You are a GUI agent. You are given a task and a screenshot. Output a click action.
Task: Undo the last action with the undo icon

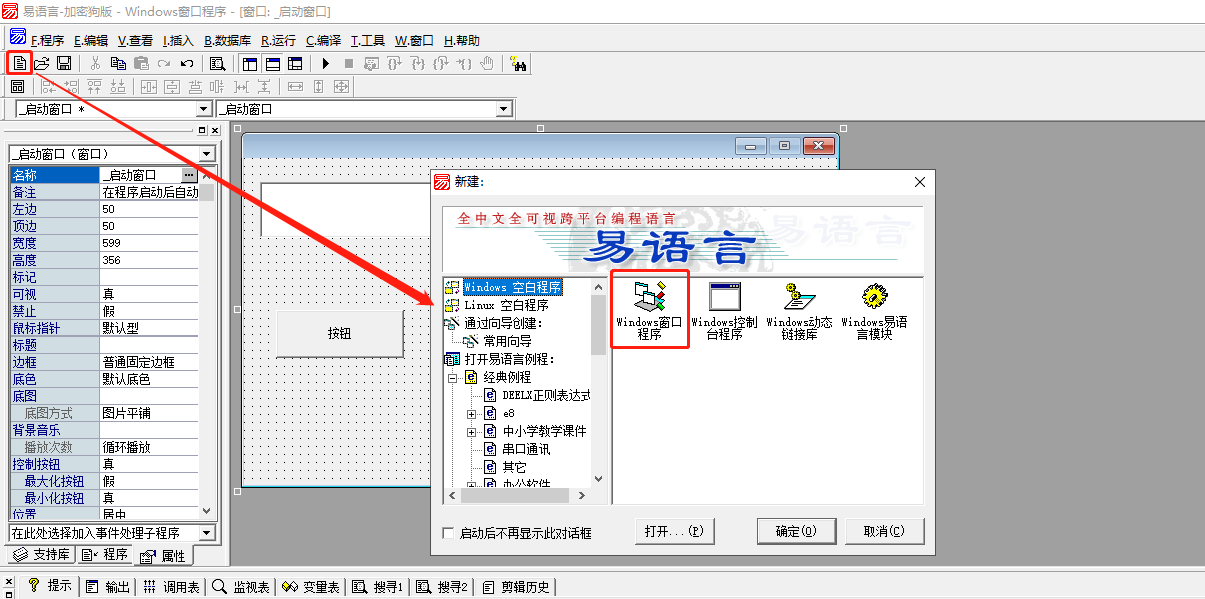coord(187,62)
